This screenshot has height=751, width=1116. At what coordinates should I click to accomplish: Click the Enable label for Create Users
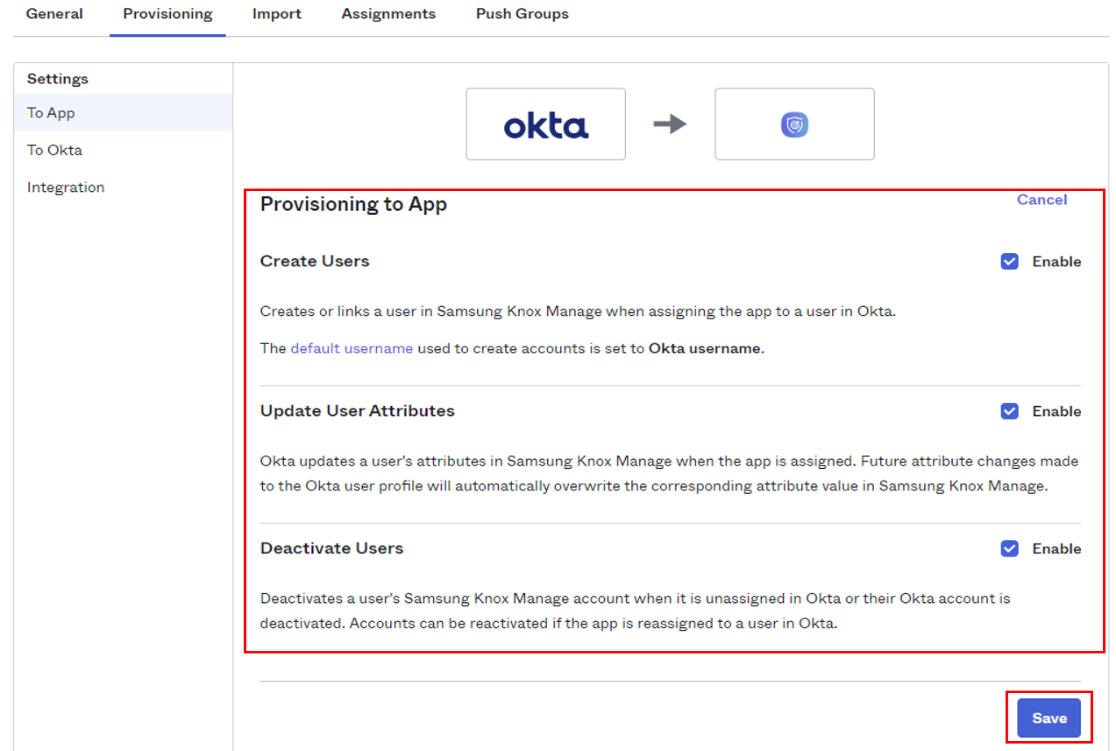pyautogui.click(x=1056, y=261)
